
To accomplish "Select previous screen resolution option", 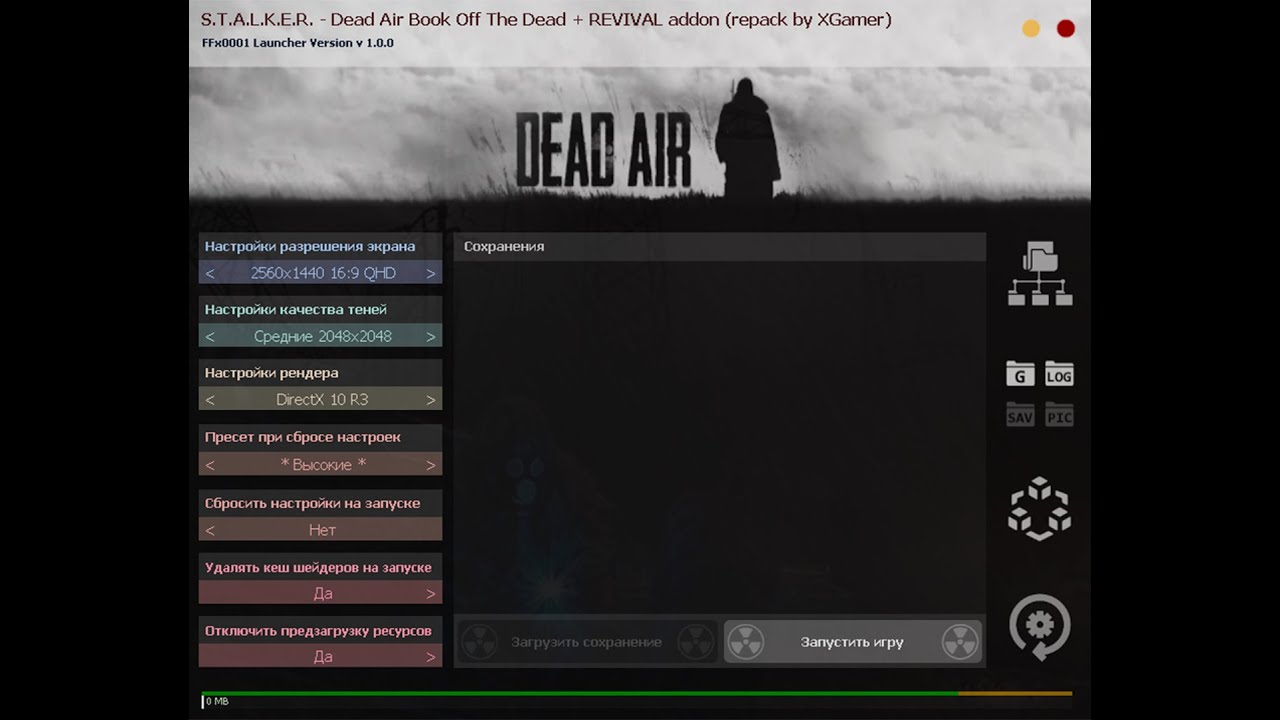I will tap(210, 273).
